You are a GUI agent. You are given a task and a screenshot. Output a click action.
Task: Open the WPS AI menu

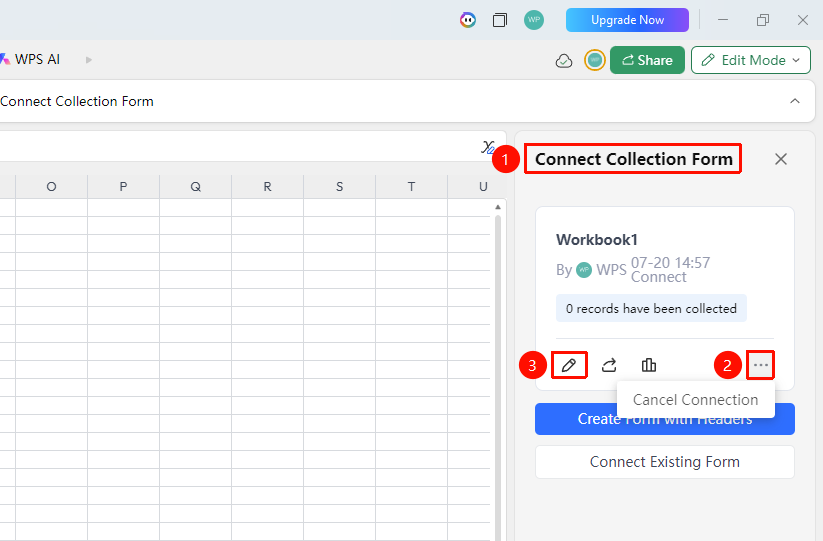coord(31,59)
